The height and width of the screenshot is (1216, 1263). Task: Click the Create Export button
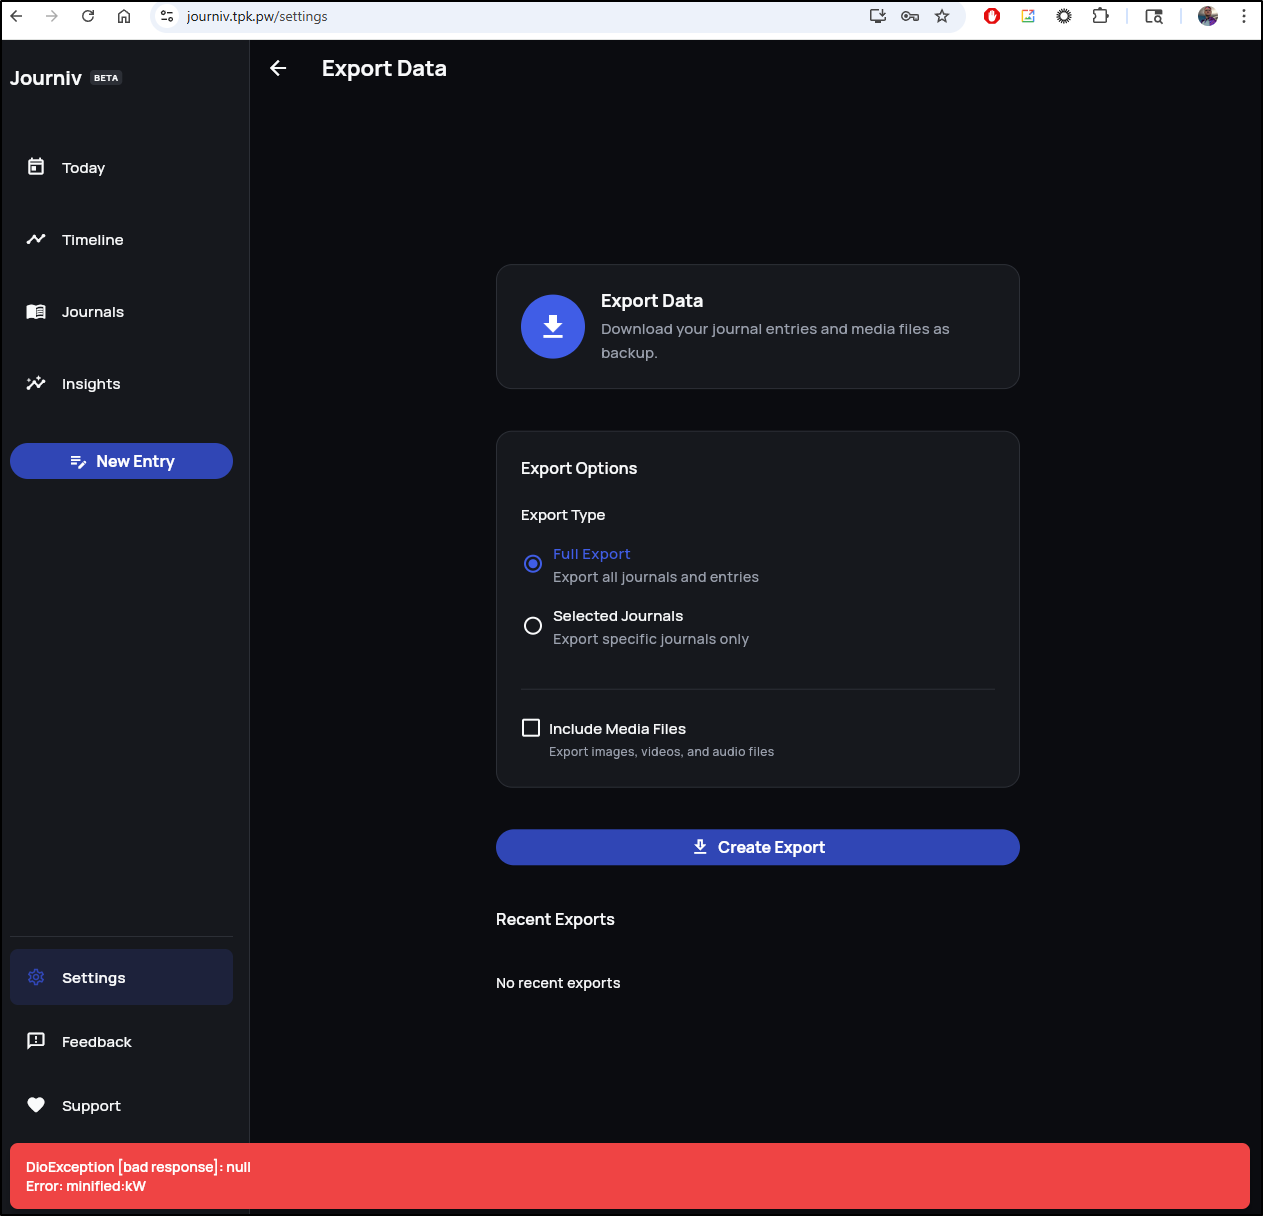pyautogui.click(x=757, y=847)
